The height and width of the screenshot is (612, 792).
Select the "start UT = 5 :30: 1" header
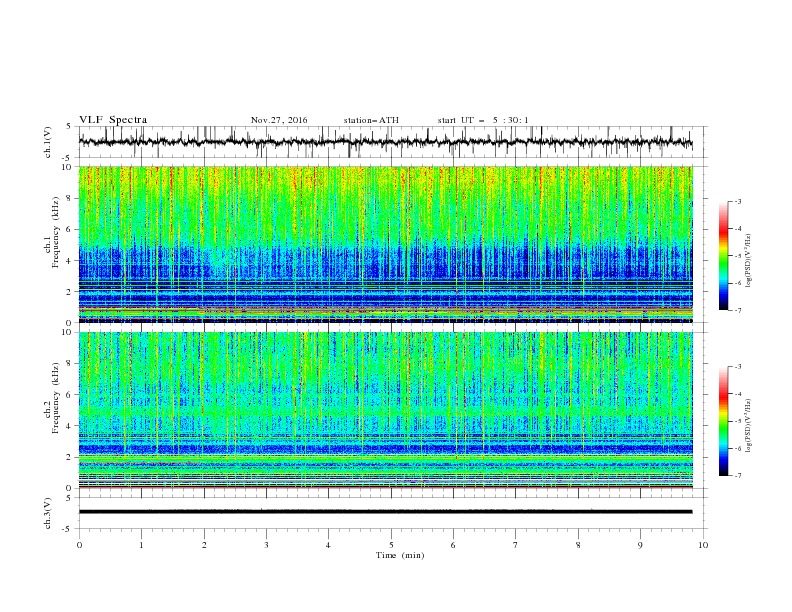coord(483,120)
